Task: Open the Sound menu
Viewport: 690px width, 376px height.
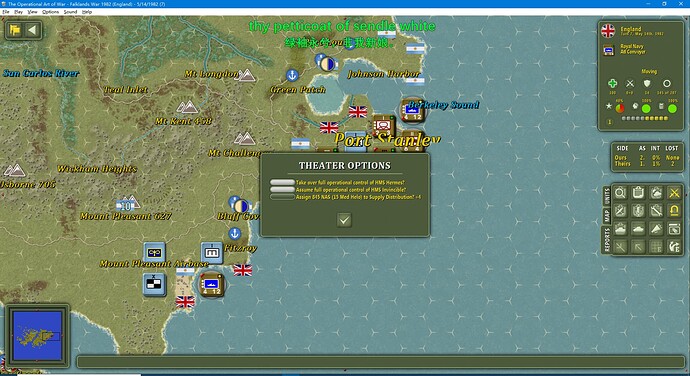Action: (x=70, y=12)
